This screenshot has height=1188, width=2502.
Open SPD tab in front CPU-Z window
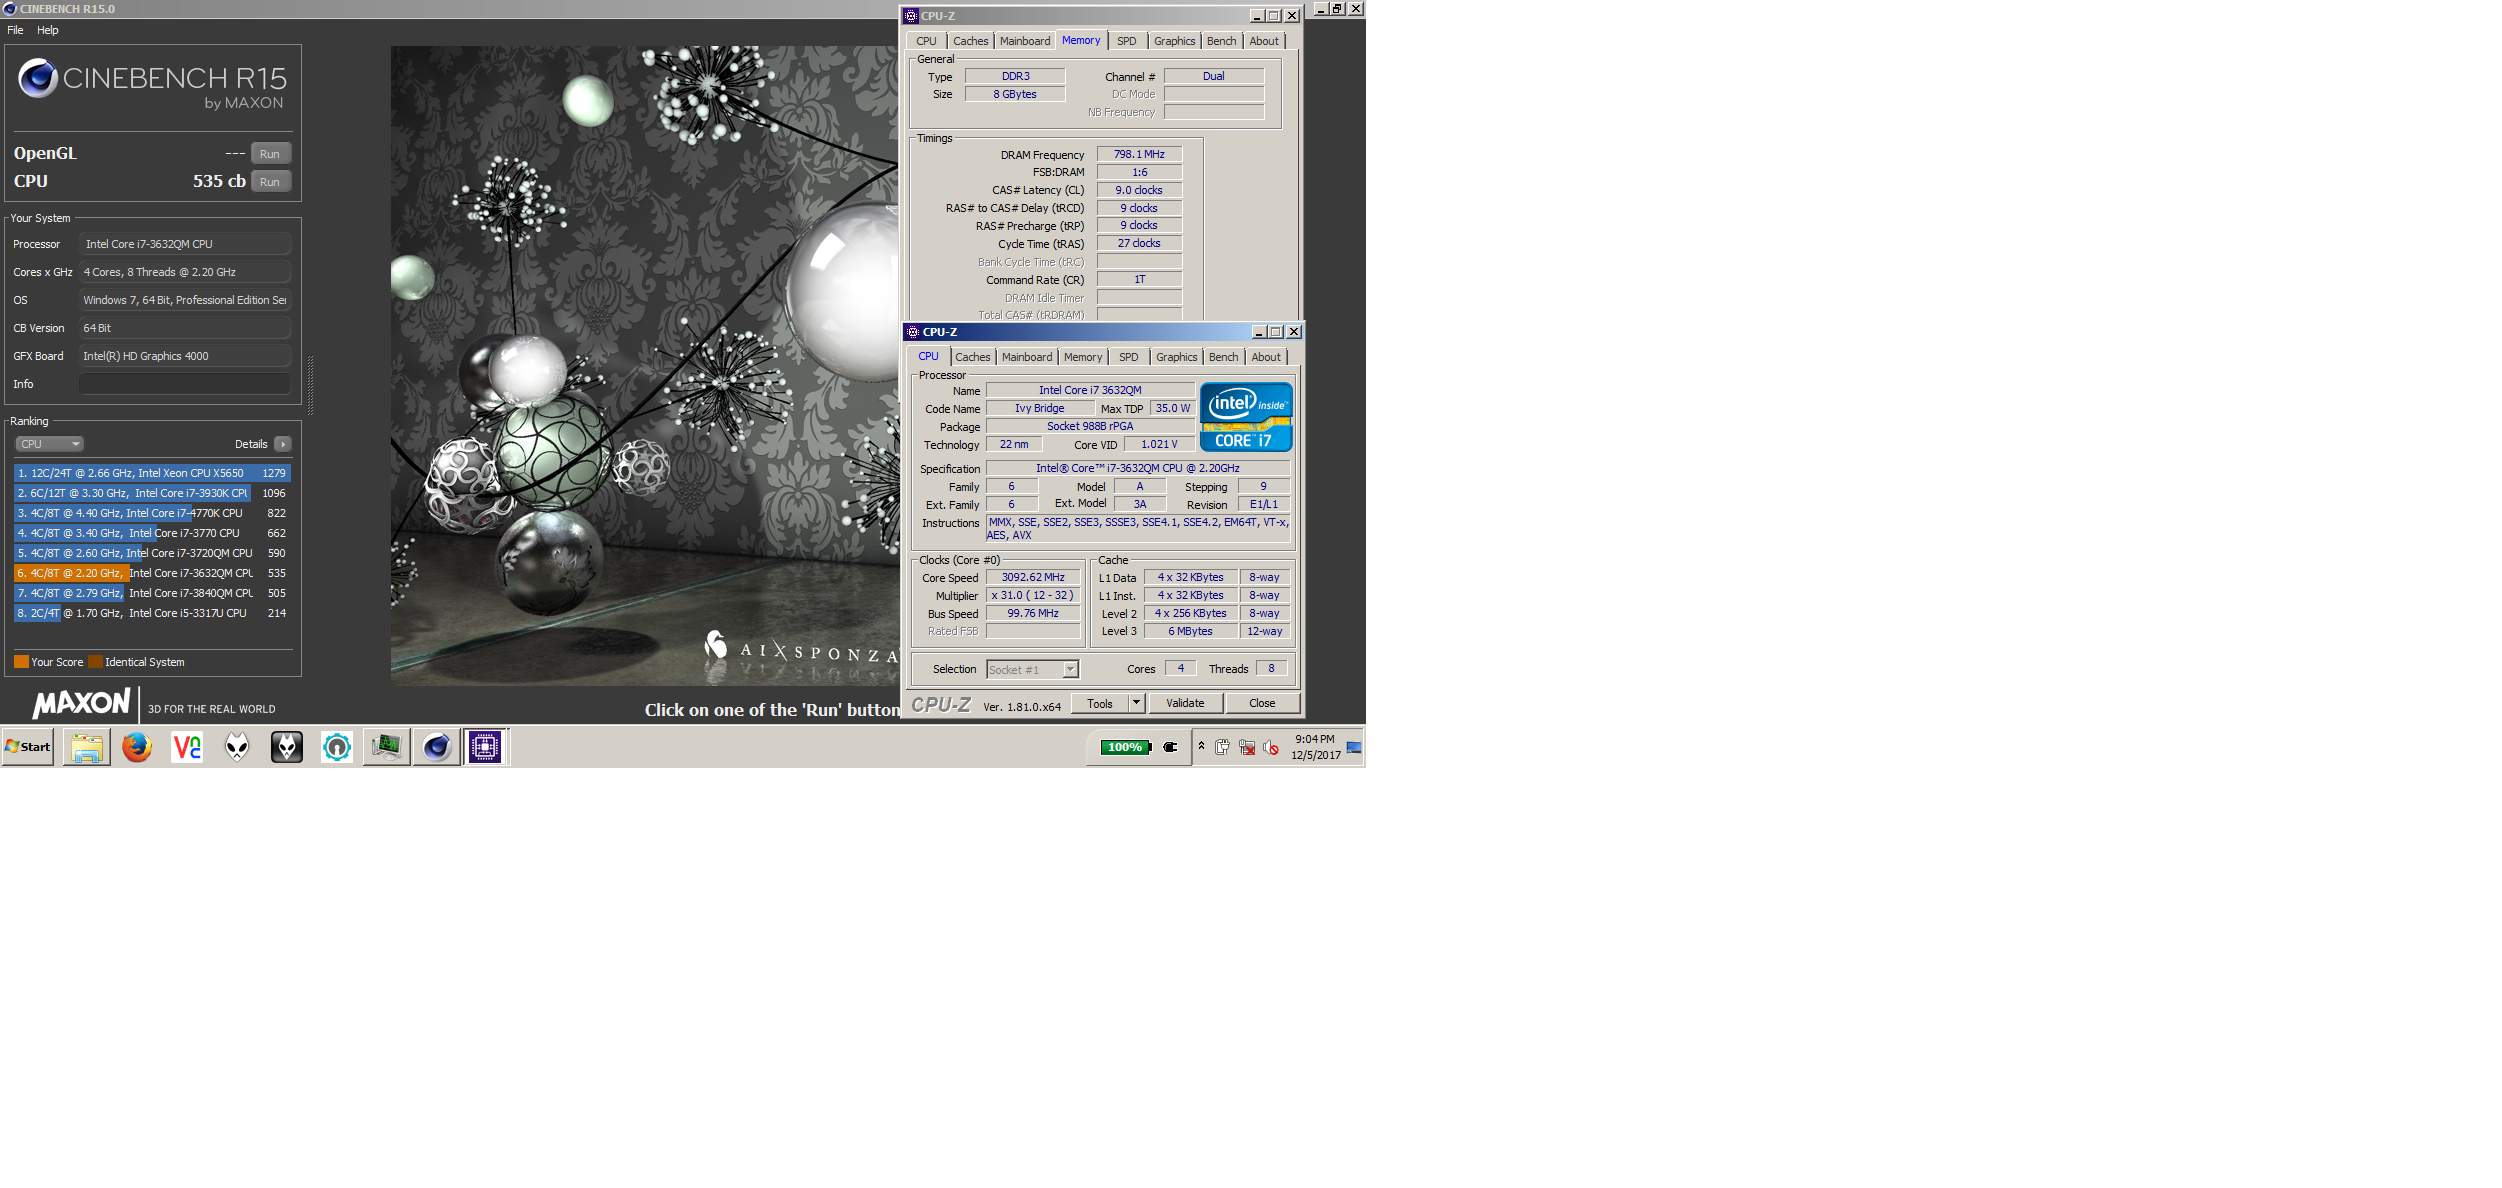tap(1129, 357)
